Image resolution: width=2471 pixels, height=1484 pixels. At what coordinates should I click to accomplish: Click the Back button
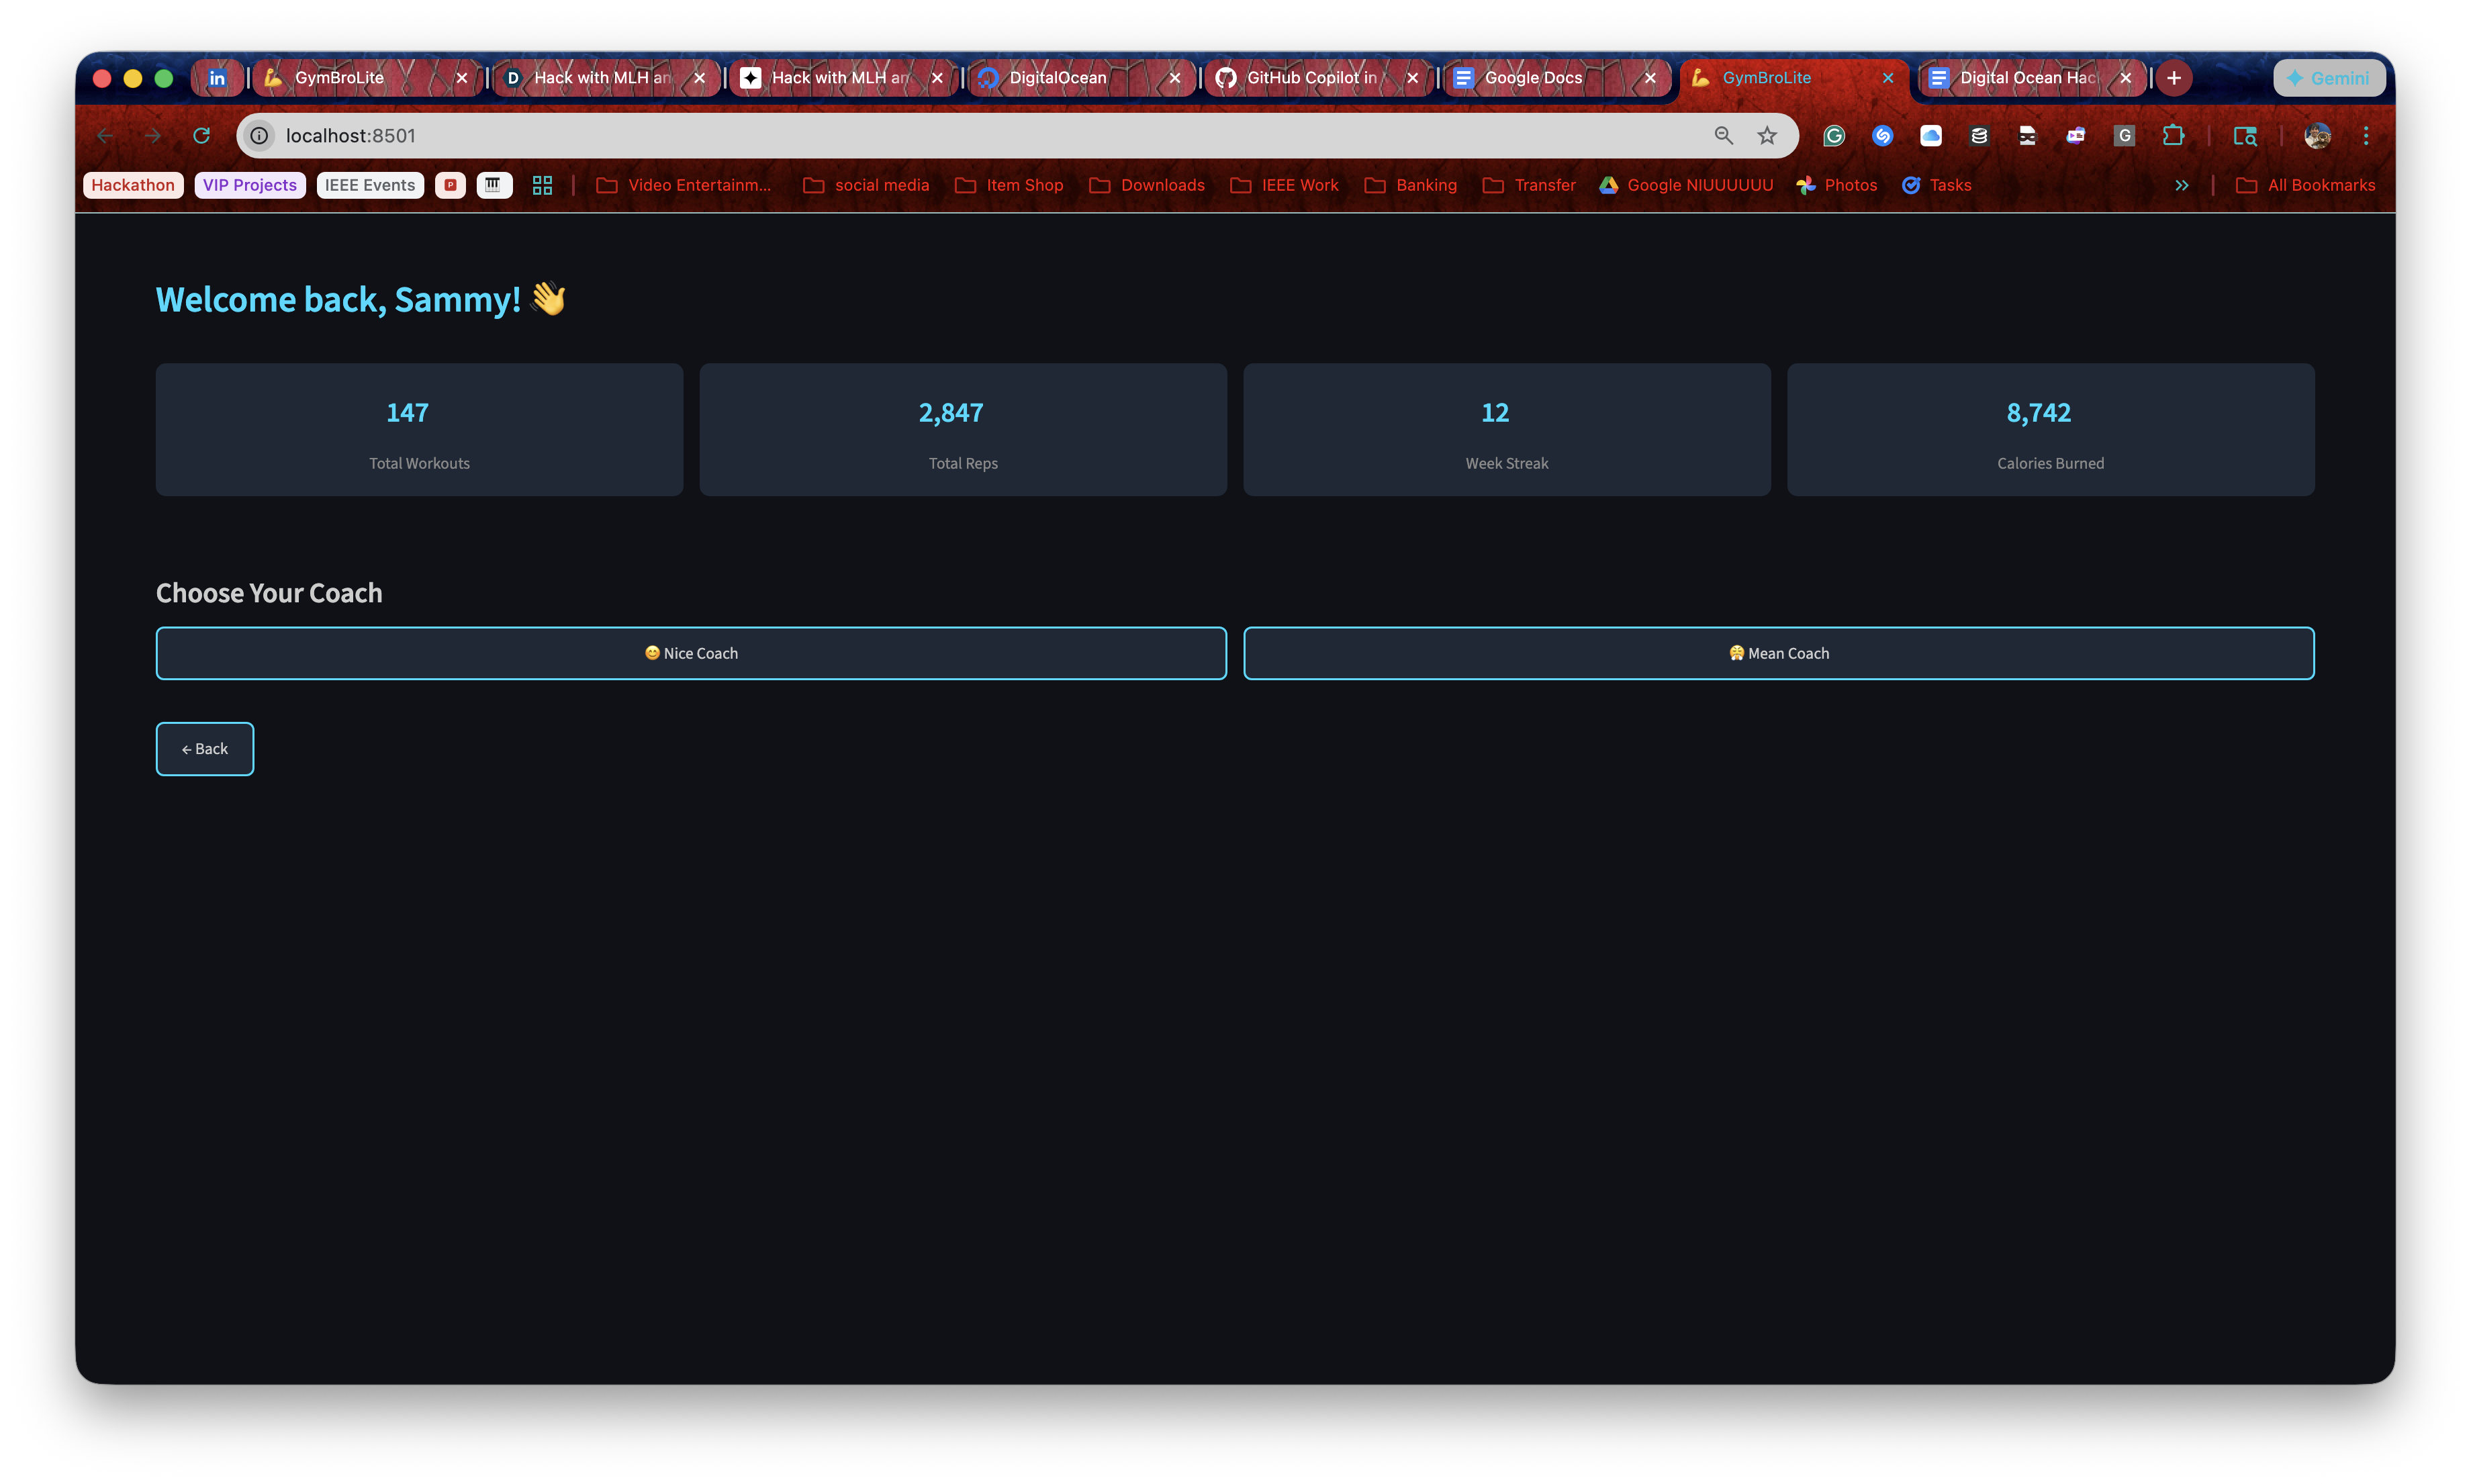(x=205, y=749)
